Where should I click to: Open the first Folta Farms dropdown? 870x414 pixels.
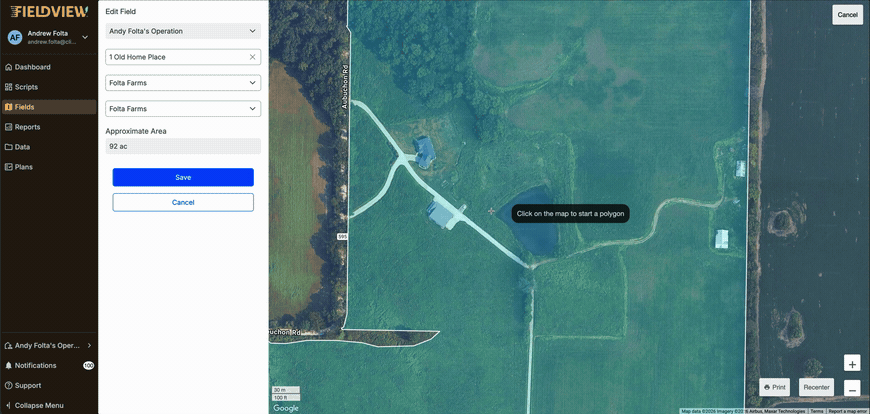183,83
